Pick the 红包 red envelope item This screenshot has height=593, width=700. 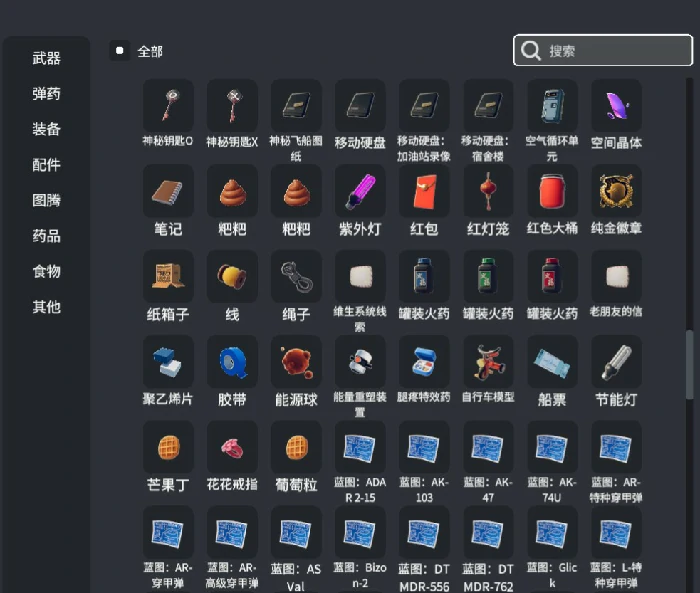tap(424, 191)
